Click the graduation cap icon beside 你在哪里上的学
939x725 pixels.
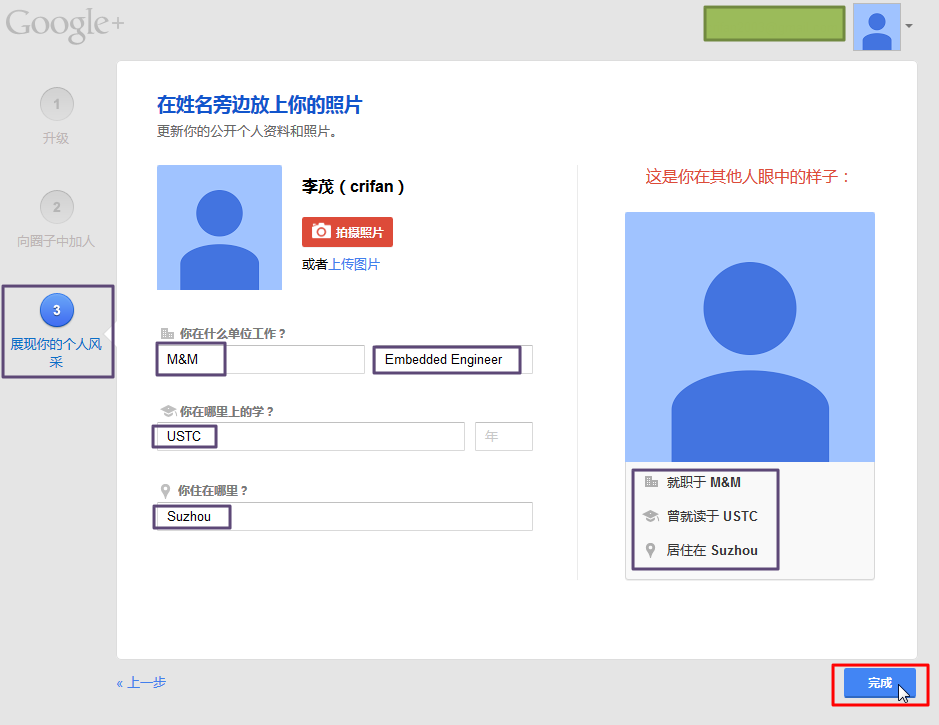168,411
